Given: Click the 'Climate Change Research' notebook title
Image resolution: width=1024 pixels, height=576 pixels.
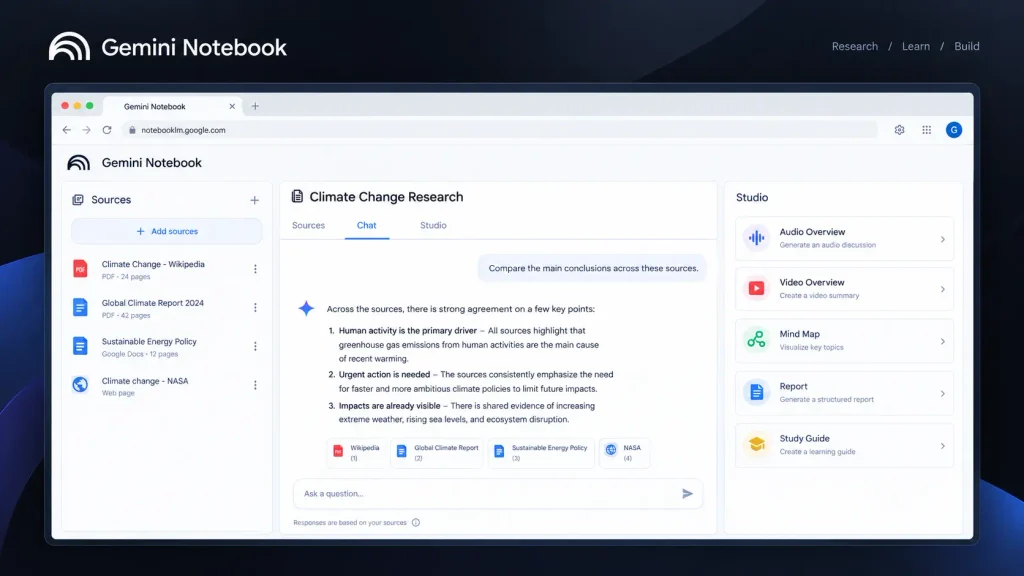Looking at the screenshot, I should (386, 197).
